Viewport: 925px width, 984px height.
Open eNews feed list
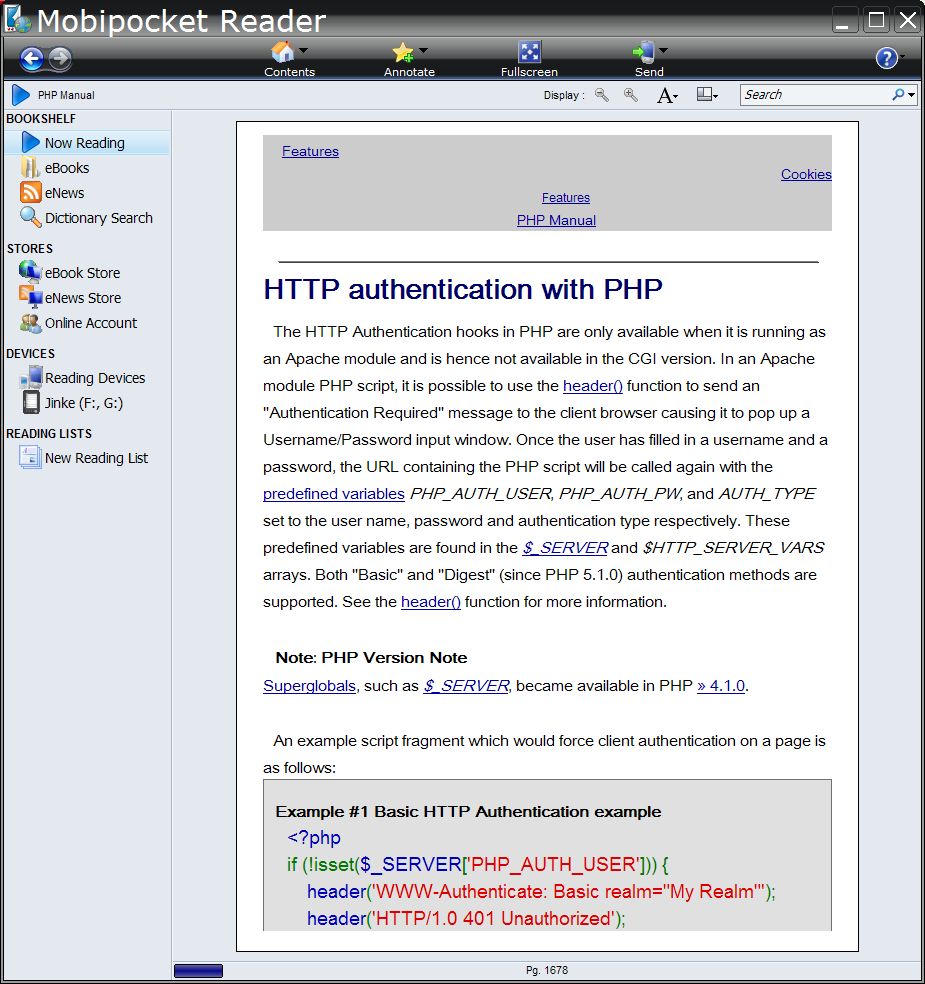(64, 193)
